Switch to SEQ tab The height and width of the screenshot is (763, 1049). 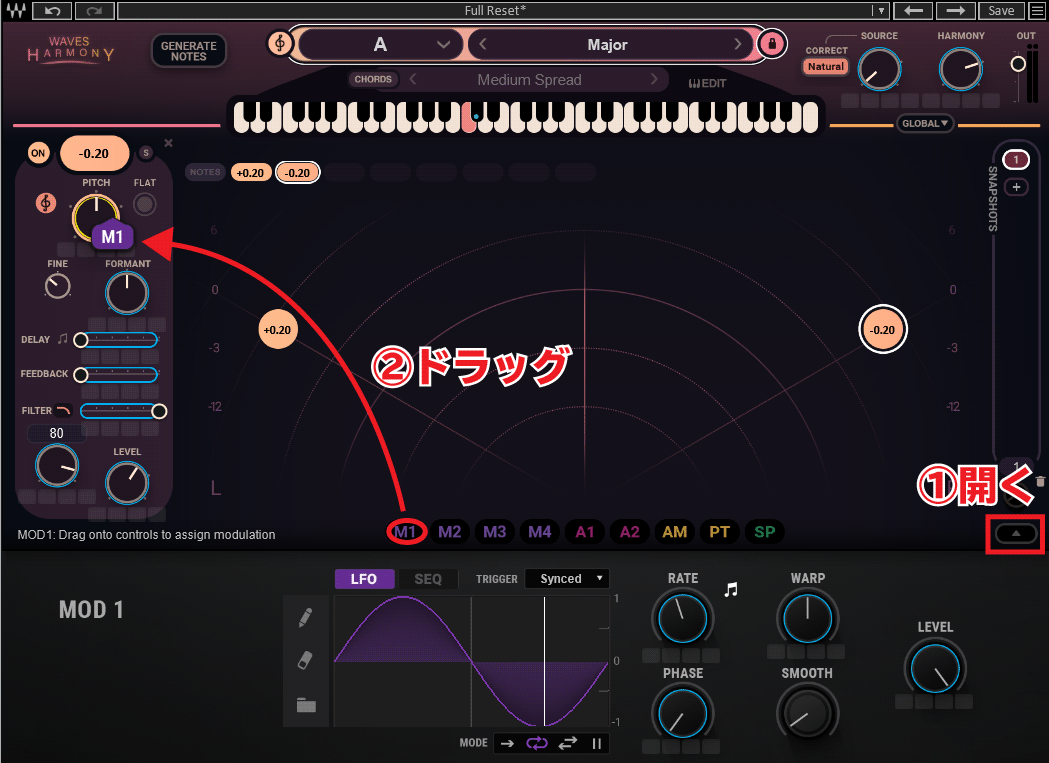428,579
